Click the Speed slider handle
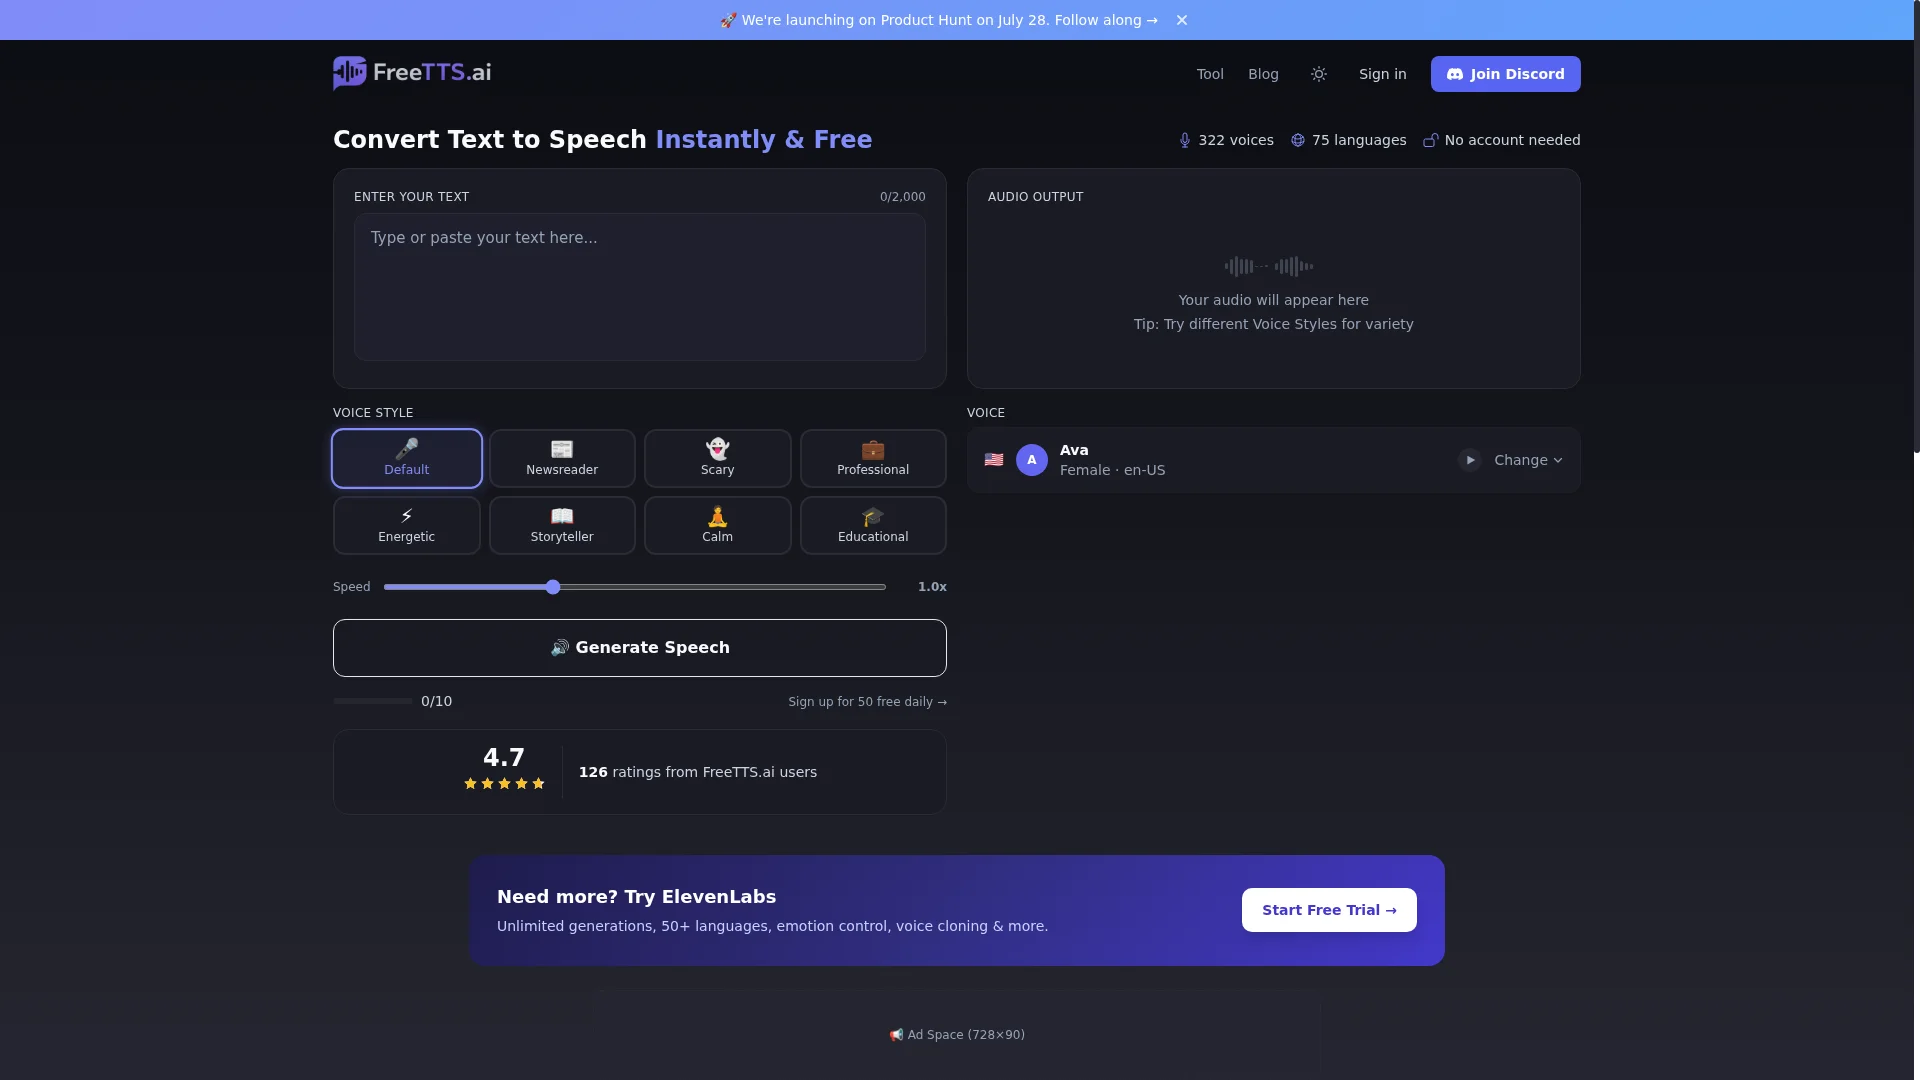 pyautogui.click(x=553, y=587)
